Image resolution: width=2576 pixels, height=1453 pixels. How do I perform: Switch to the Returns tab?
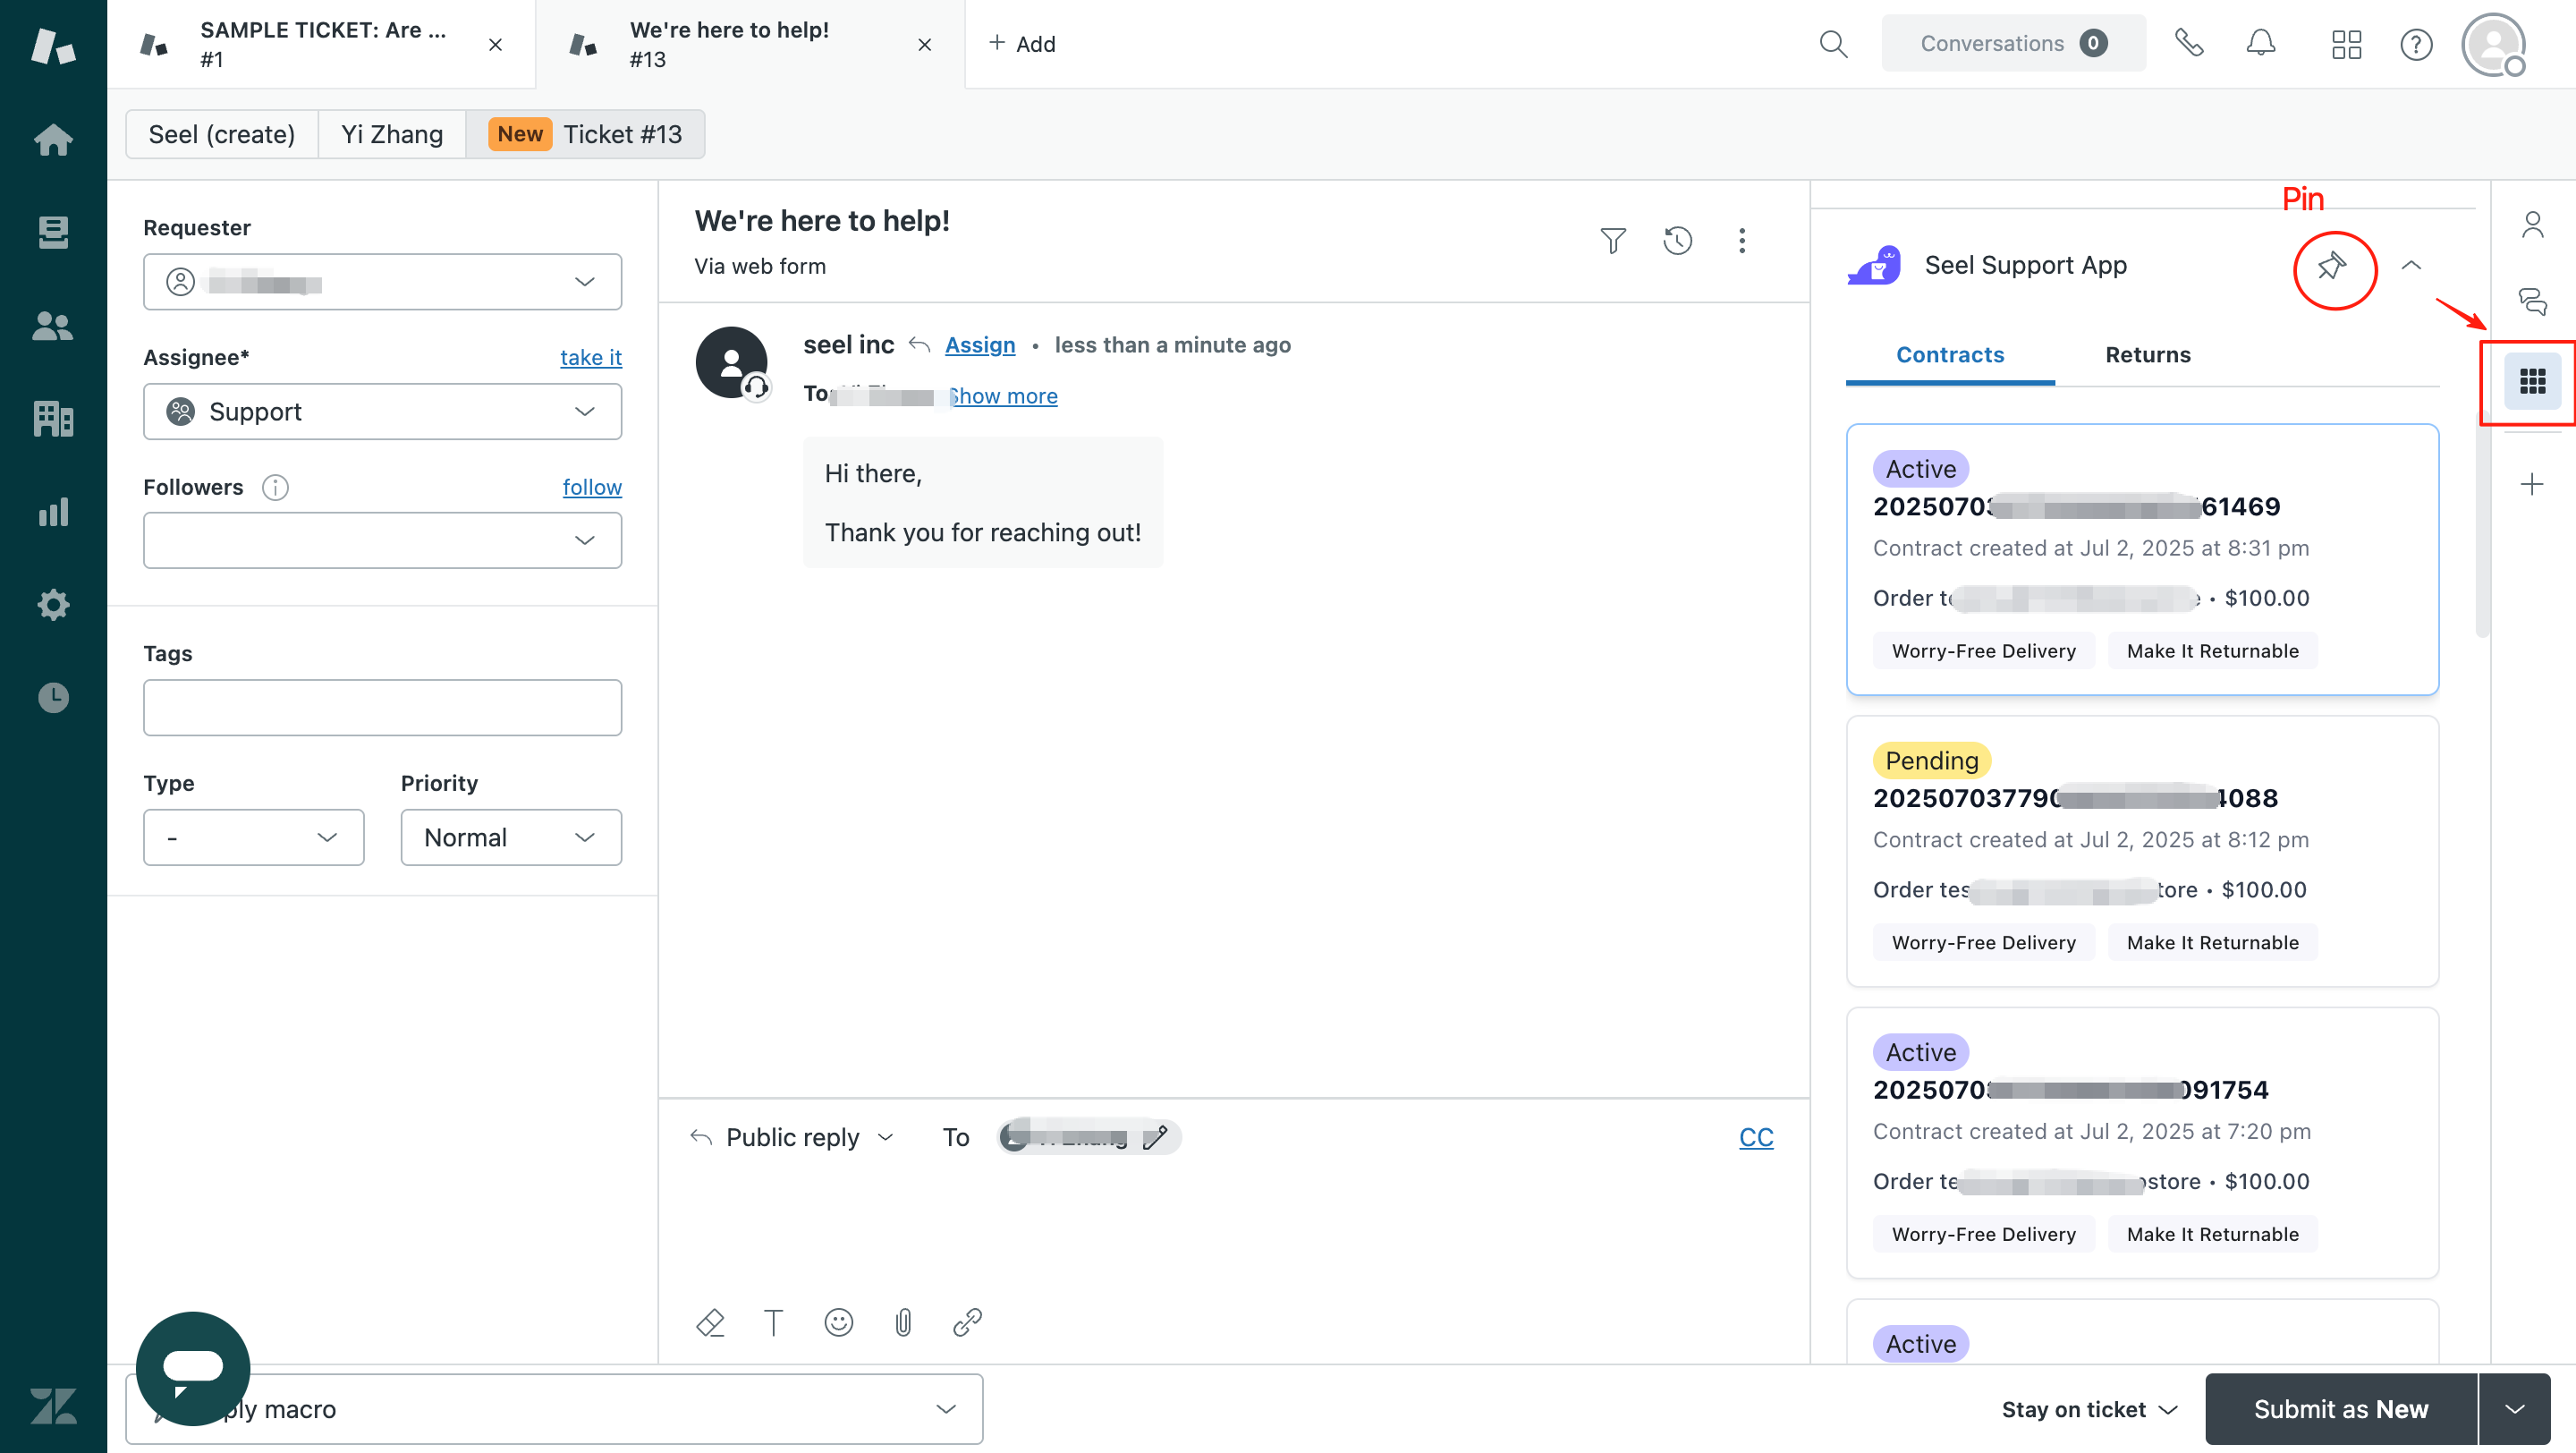(x=2147, y=355)
